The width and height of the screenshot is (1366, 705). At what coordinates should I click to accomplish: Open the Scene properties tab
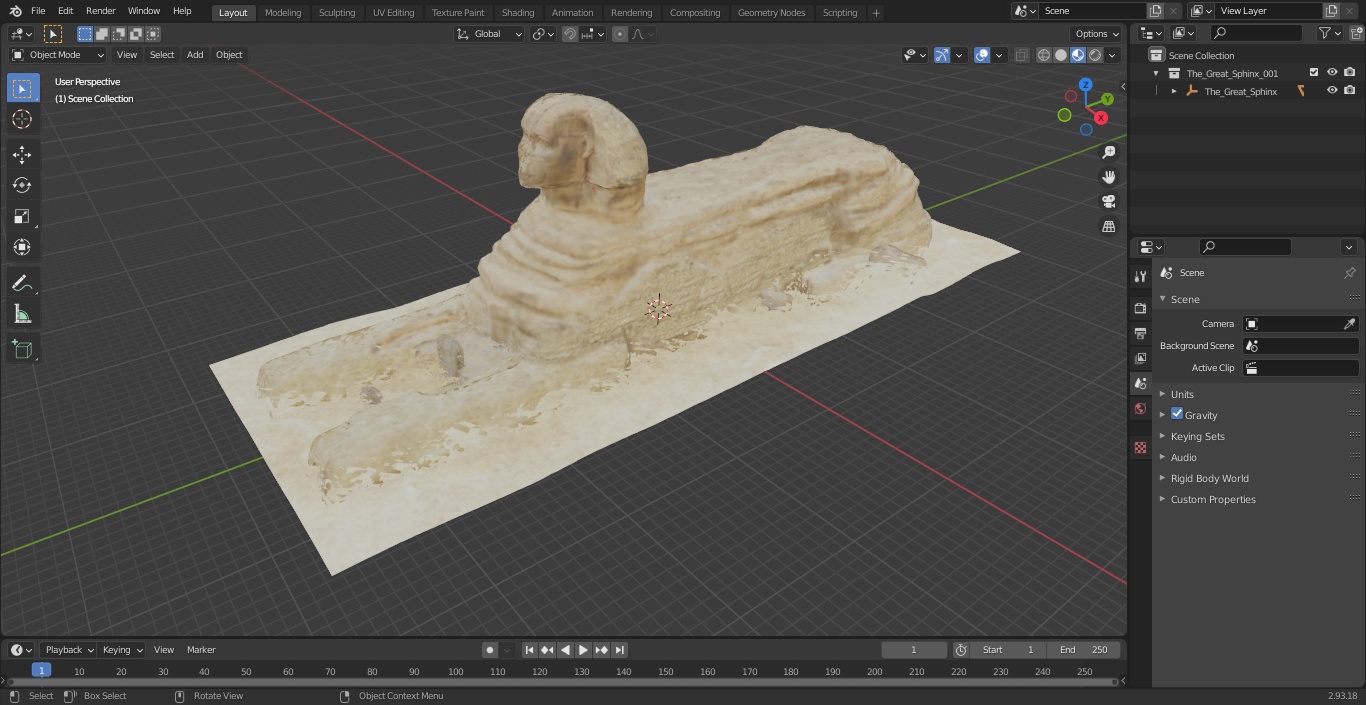point(1140,383)
